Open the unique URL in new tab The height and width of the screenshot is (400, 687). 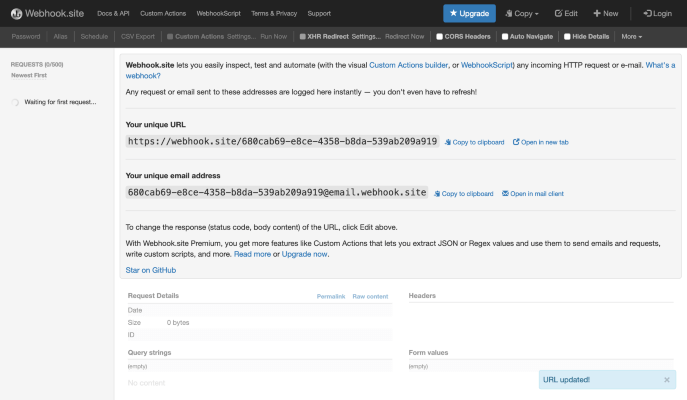click(541, 142)
